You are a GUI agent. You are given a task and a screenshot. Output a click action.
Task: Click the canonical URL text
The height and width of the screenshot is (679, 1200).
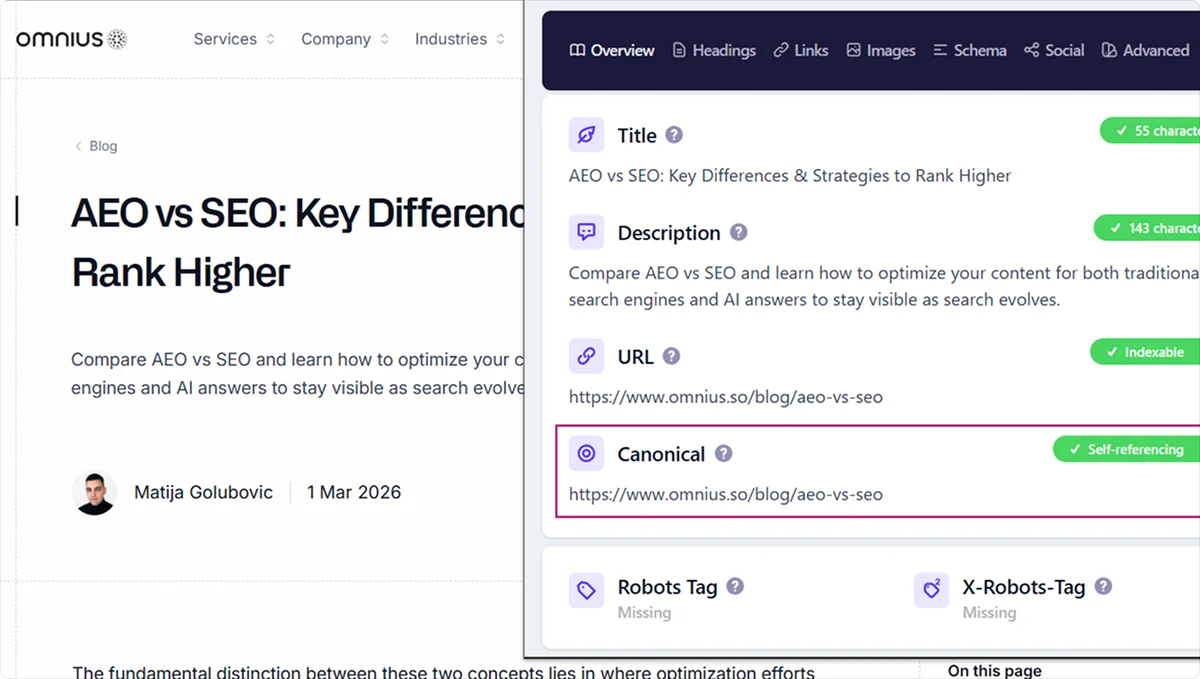(x=725, y=493)
